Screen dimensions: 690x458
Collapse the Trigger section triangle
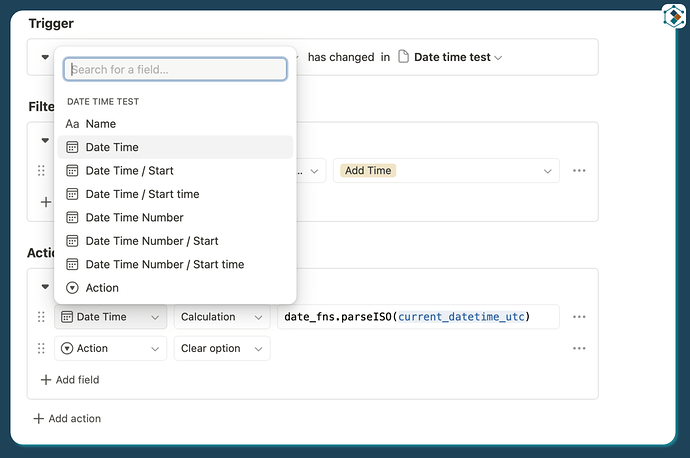coord(45,57)
